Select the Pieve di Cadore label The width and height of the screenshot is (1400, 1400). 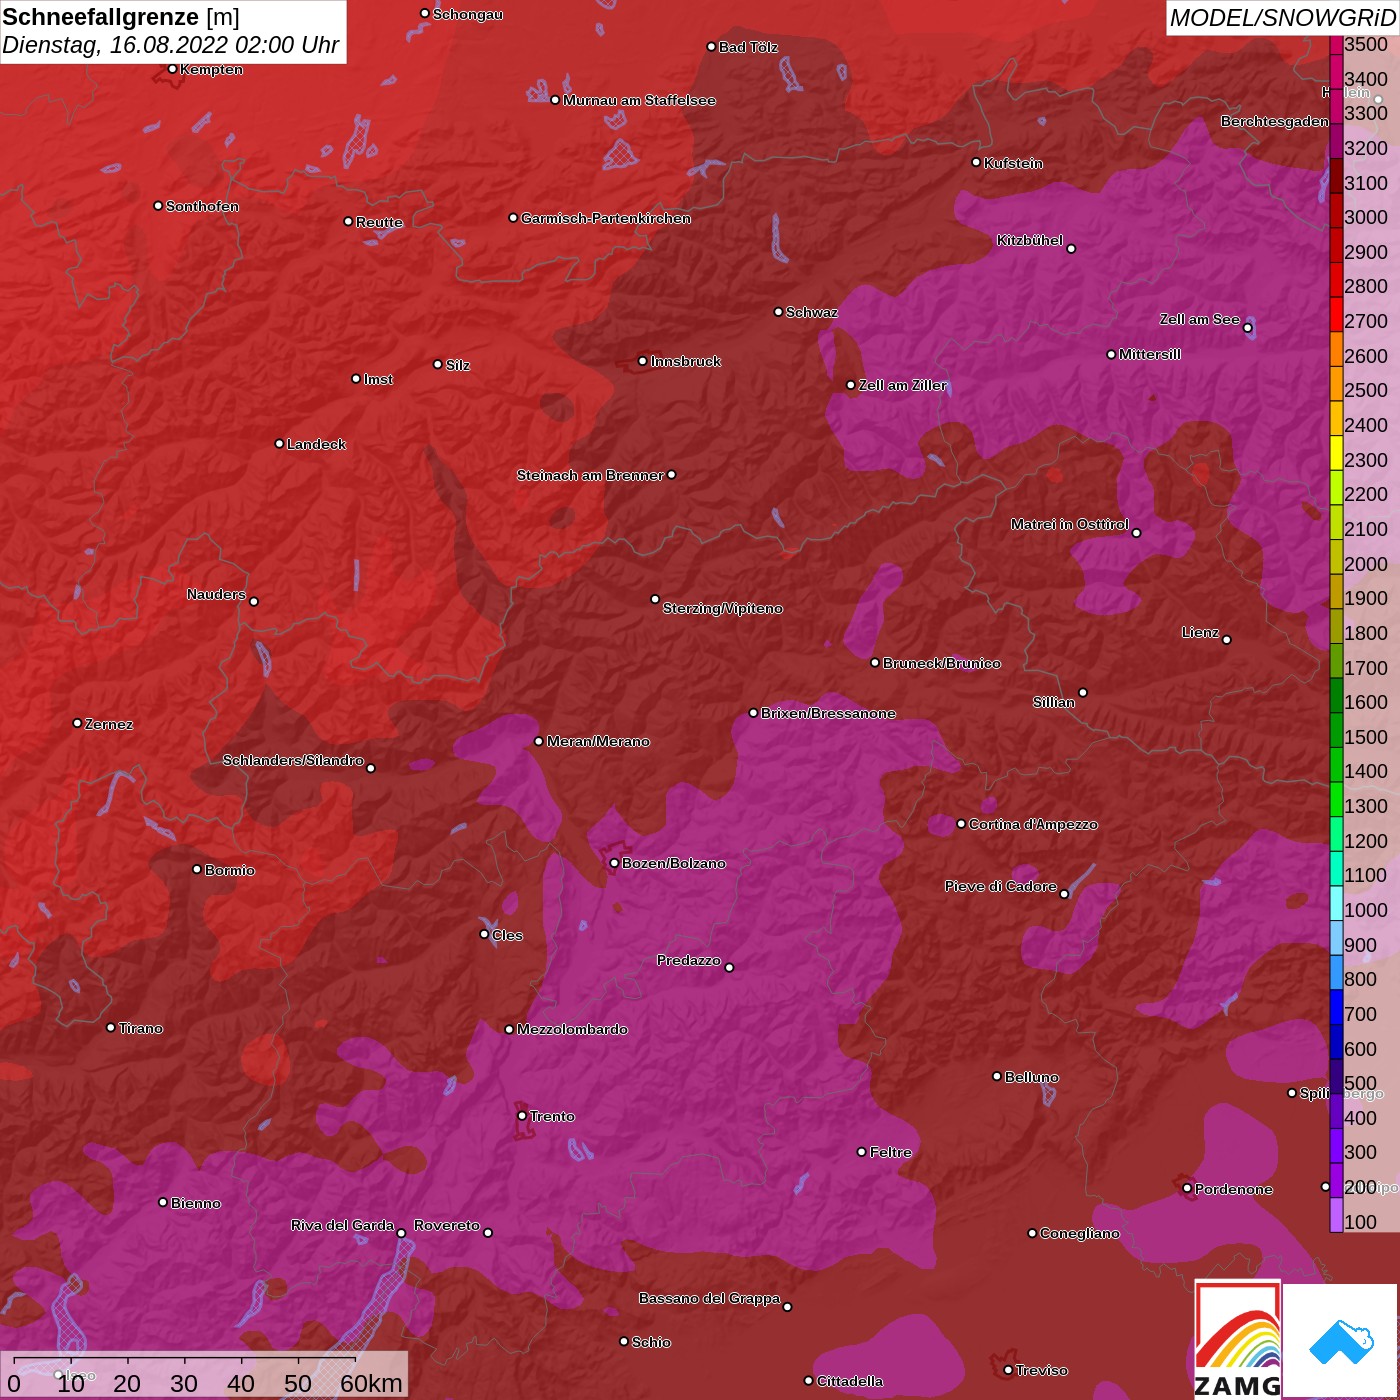point(1001,886)
